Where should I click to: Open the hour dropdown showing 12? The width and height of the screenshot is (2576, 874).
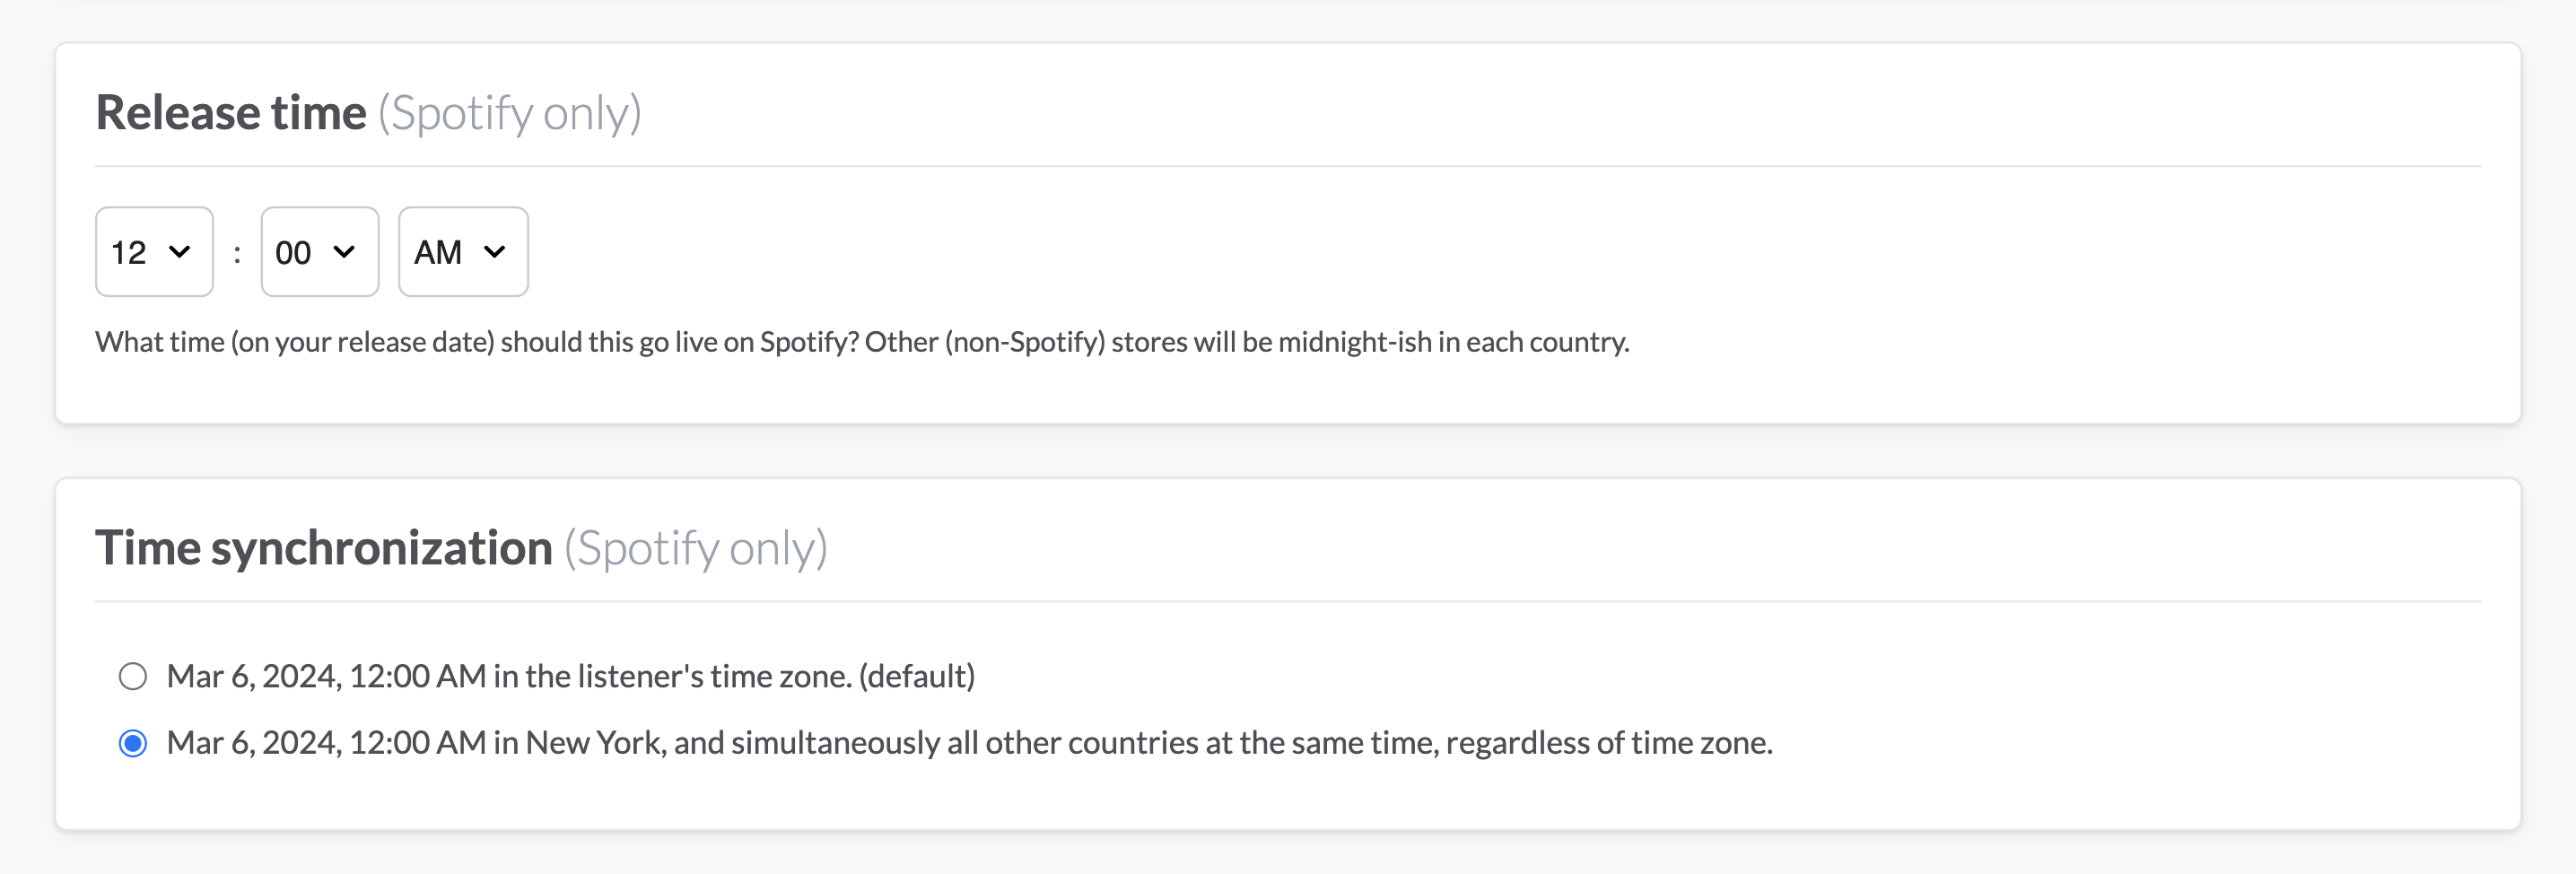(154, 252)
